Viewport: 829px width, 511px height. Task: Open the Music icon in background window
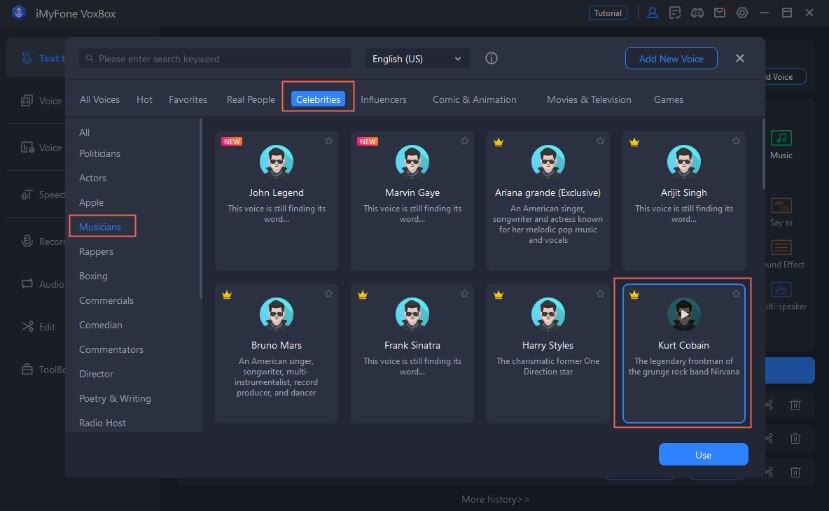click(x=781, y=138)
